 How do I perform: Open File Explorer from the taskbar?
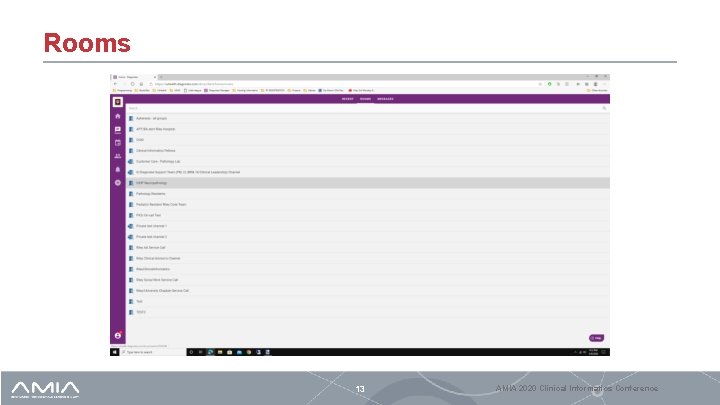click(220, 352)
